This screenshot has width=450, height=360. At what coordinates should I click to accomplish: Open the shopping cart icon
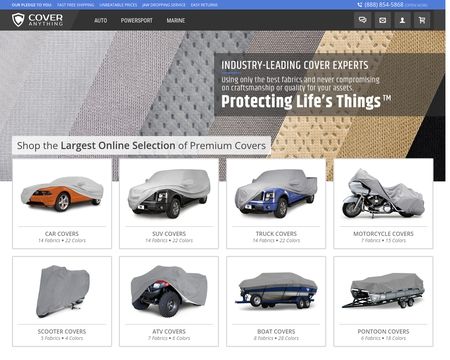coord(422,20)
